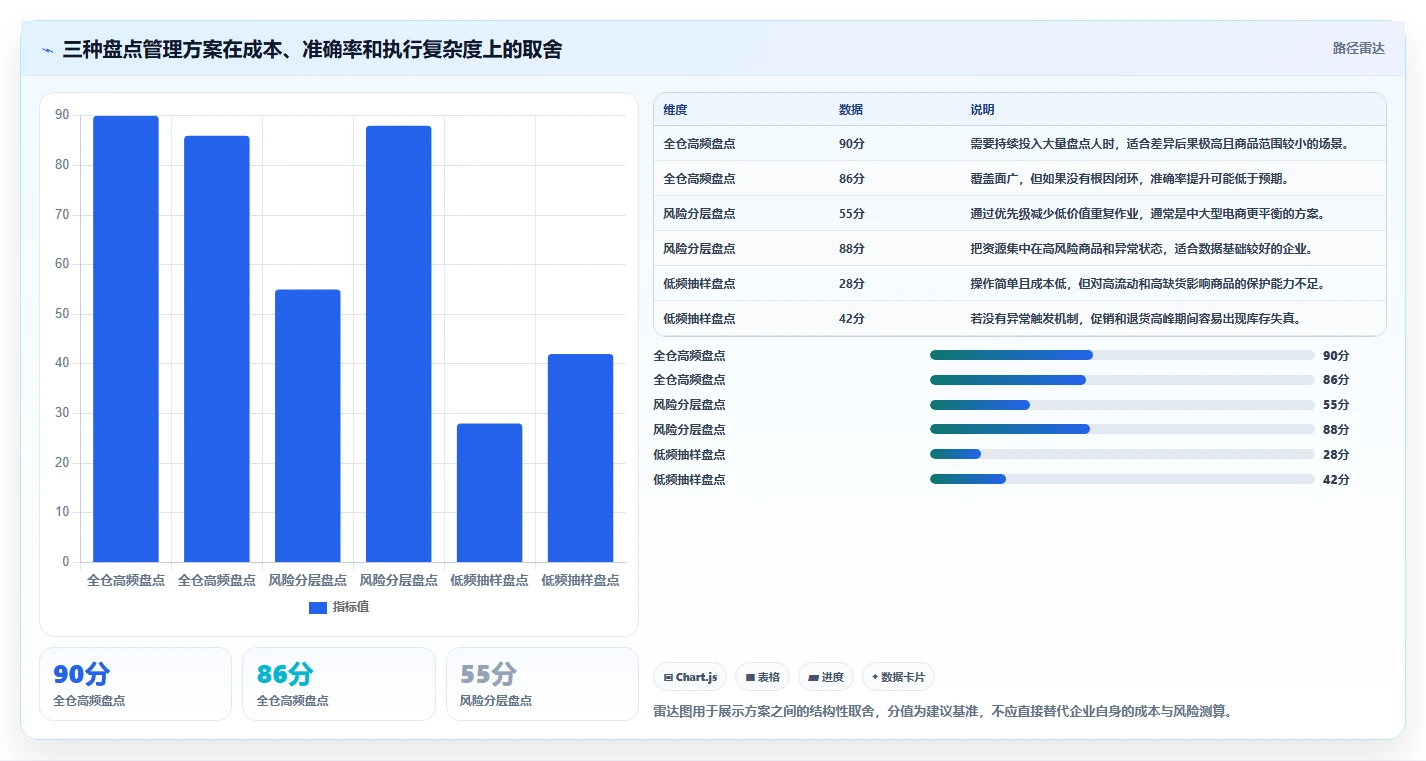Screen dimensions: 1426x761
Task: Click the 55分 progress bar
Action: [x=1122, y=405]
